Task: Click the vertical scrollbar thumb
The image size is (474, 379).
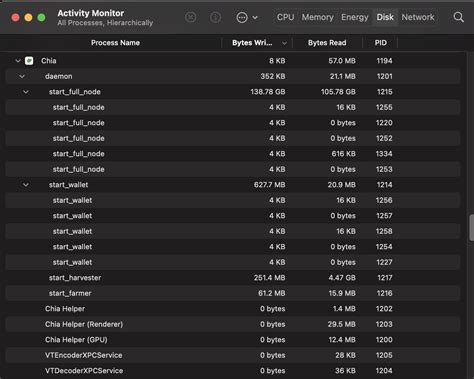Action: tap(471, 228)
